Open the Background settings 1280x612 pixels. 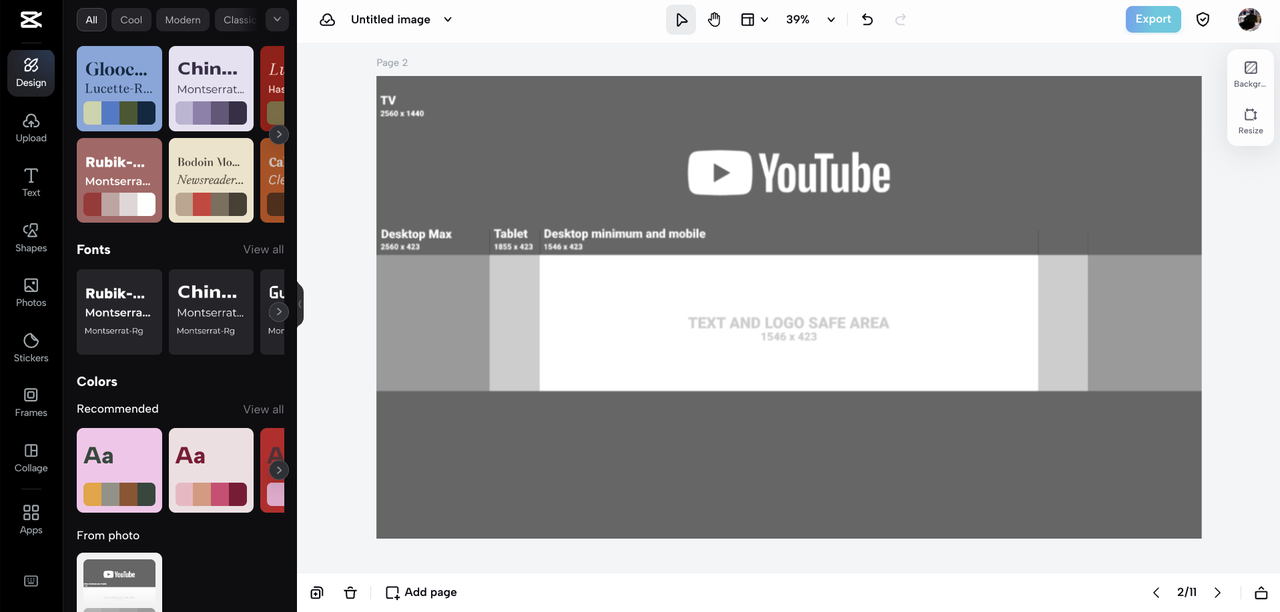pyautogui.click(x=1250, y=74)
